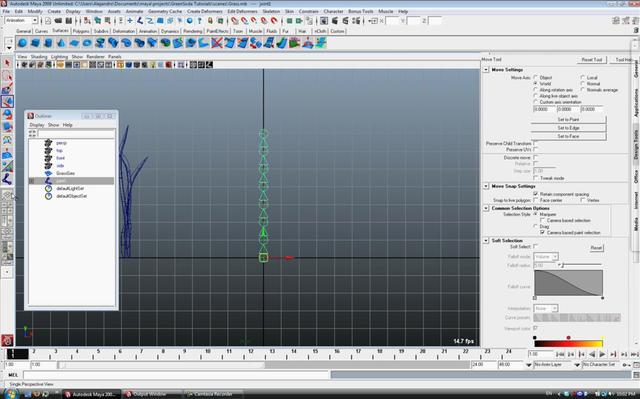Click the Maya icon at toolbox bottom
Image resolution: width=640 pixels, height=399 pixels.
tap(7, 340)
